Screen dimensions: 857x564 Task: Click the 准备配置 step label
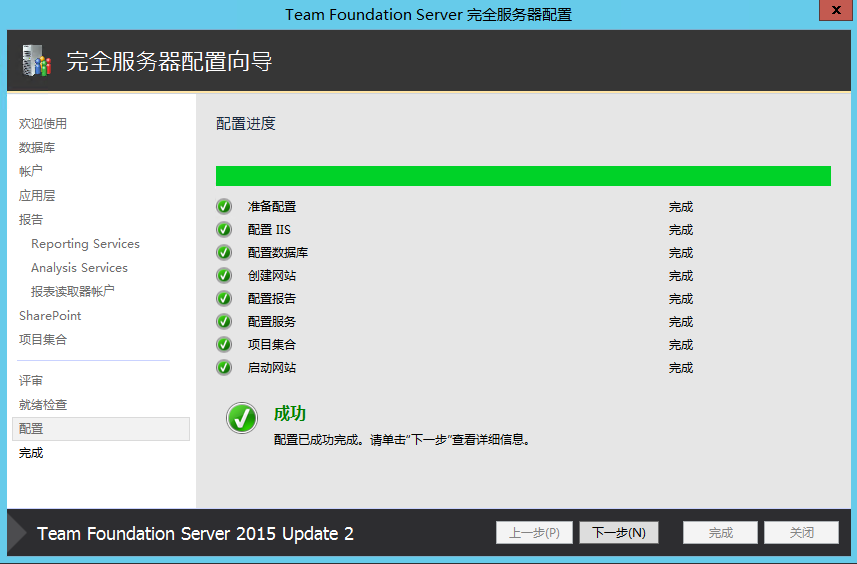(272, 207)
